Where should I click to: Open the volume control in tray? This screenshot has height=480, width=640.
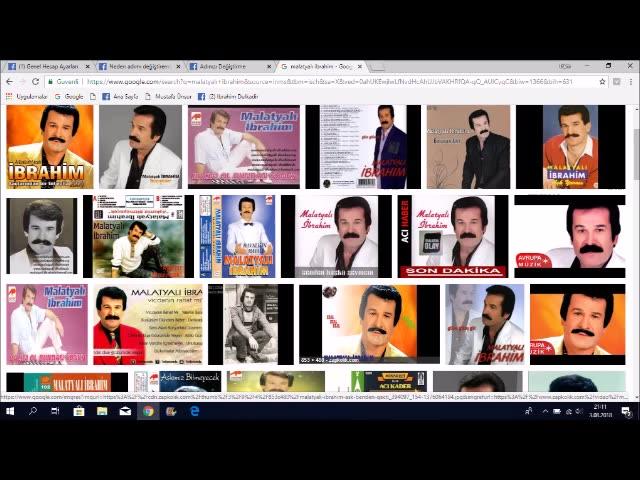click(x=579, y=411)
